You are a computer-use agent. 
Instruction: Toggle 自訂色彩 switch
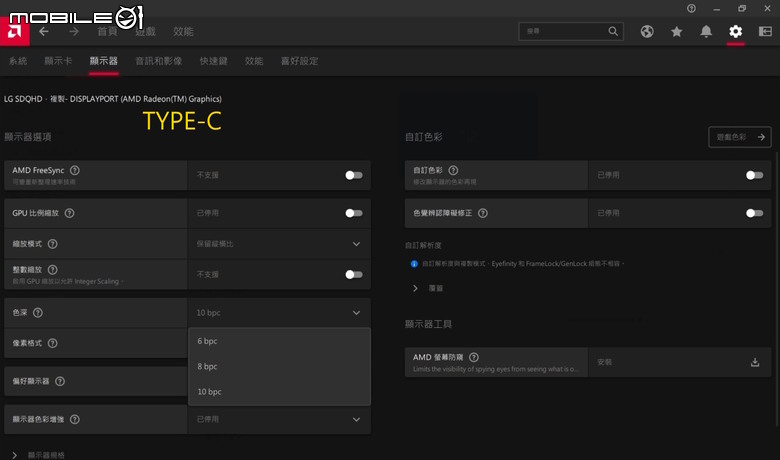(x=754, y=175)
